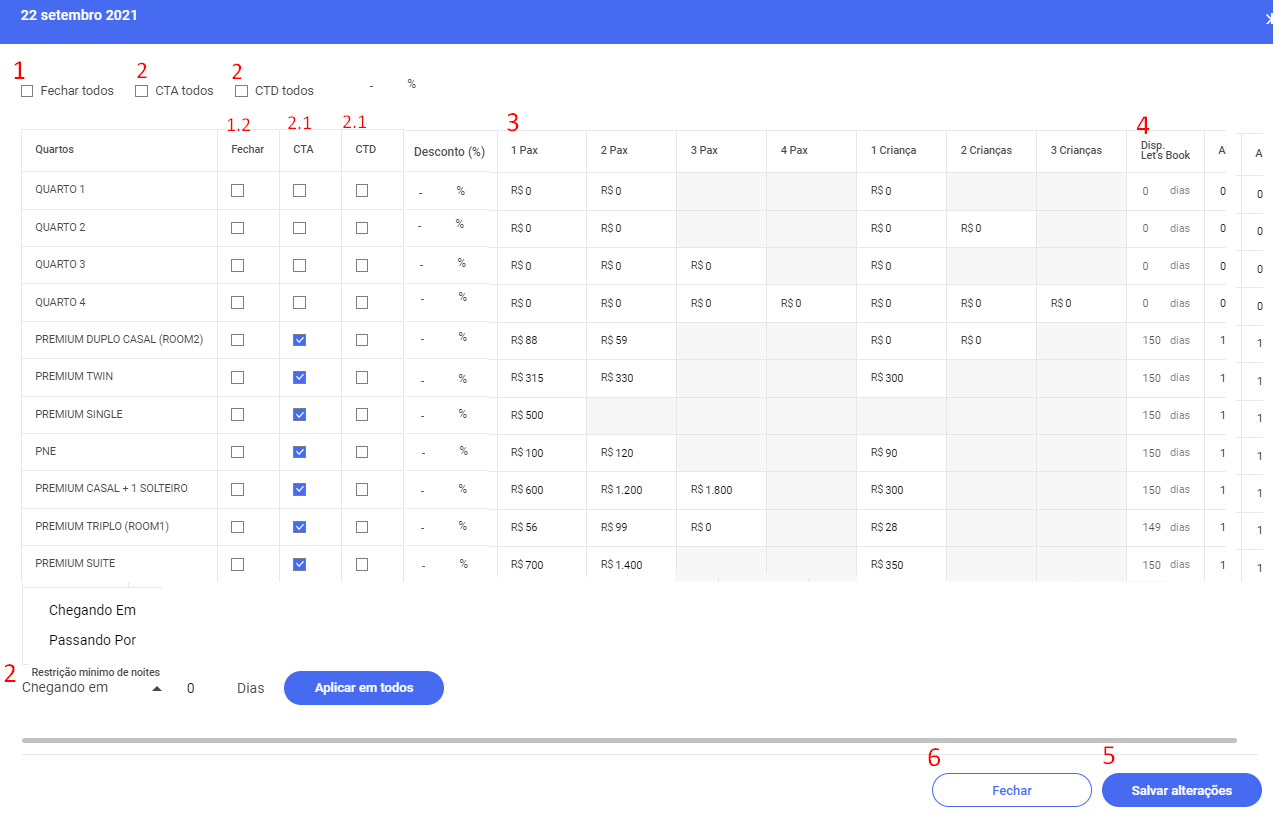This screenshot has width=1275, height=817.
Task: Click 4 Pax price of QUARTO 4
Action: click(x=791, y=303)
